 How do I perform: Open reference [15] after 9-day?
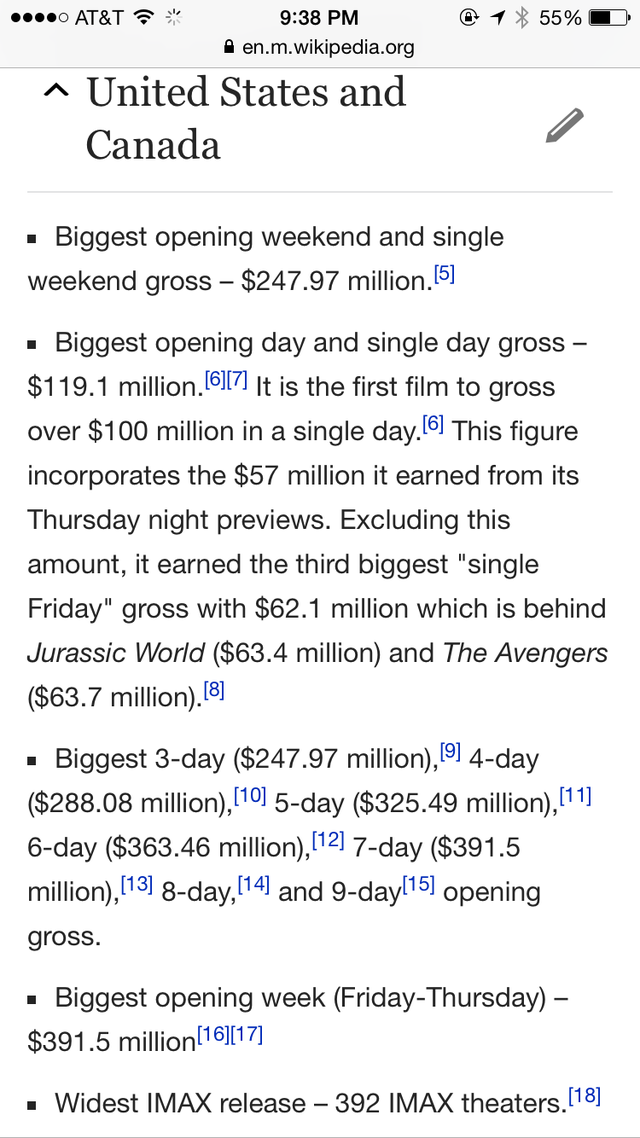click(x=418, y=885)
